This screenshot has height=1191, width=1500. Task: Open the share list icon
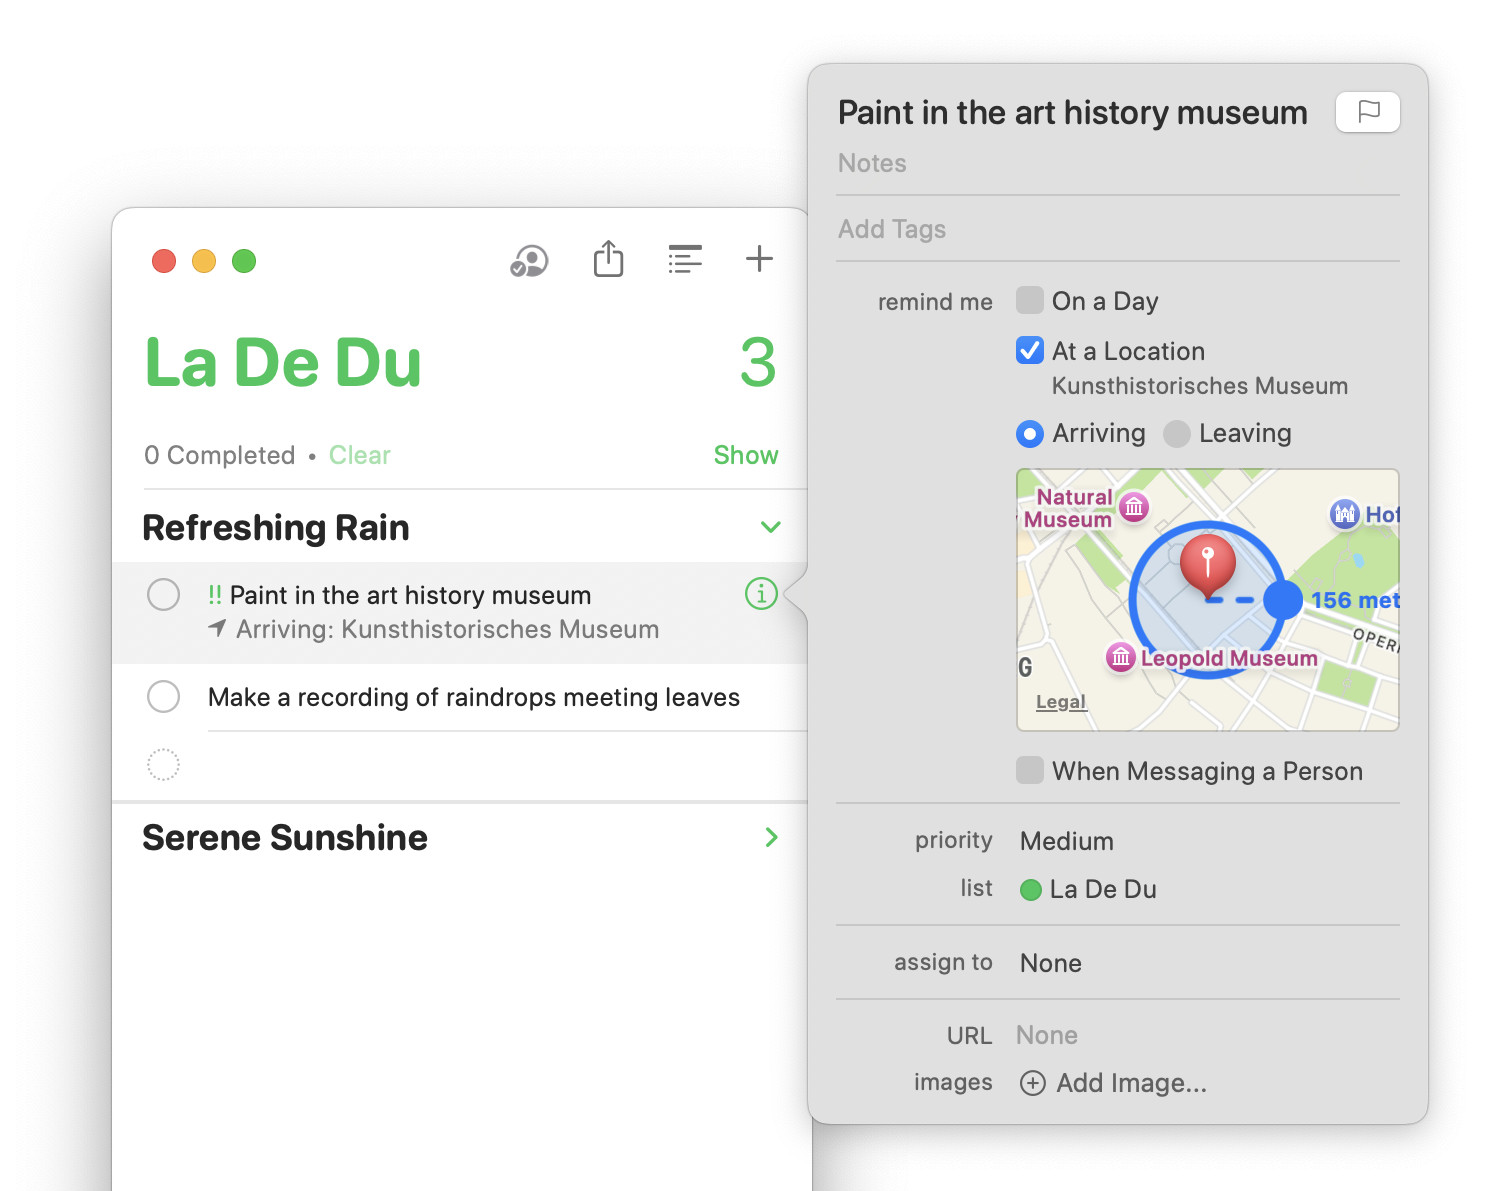pyautogui.click(x=608, y=259)
